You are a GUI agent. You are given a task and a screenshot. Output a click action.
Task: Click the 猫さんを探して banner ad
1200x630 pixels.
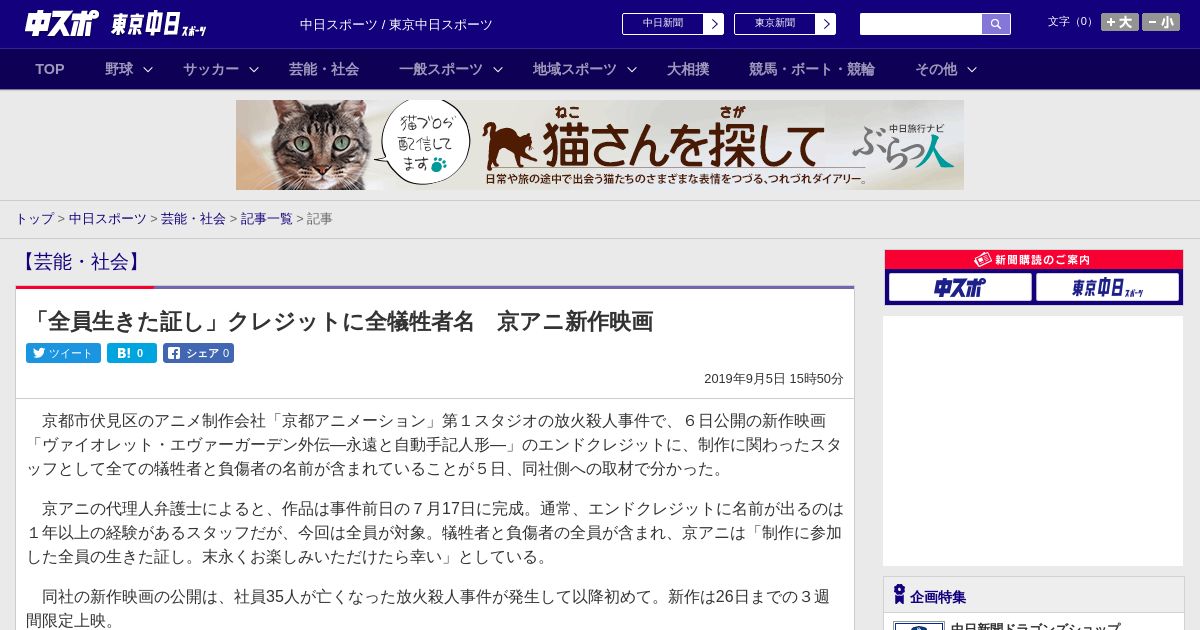[x=600, y=145]
